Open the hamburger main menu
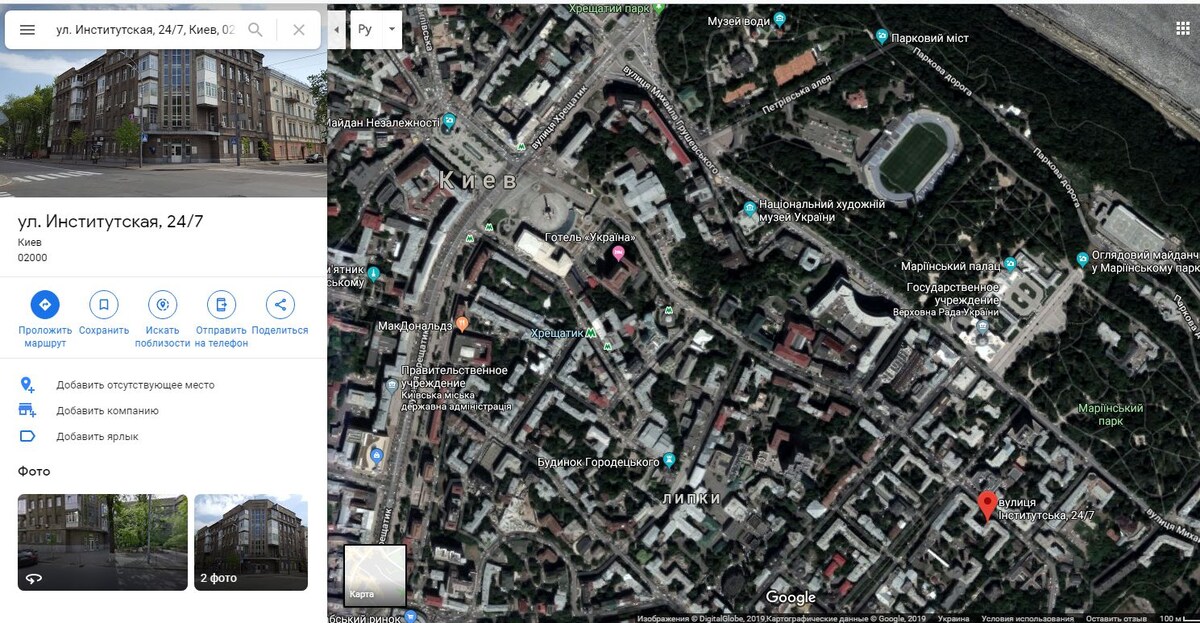This screenshot has height=623, width=1200. pos(27,30)
